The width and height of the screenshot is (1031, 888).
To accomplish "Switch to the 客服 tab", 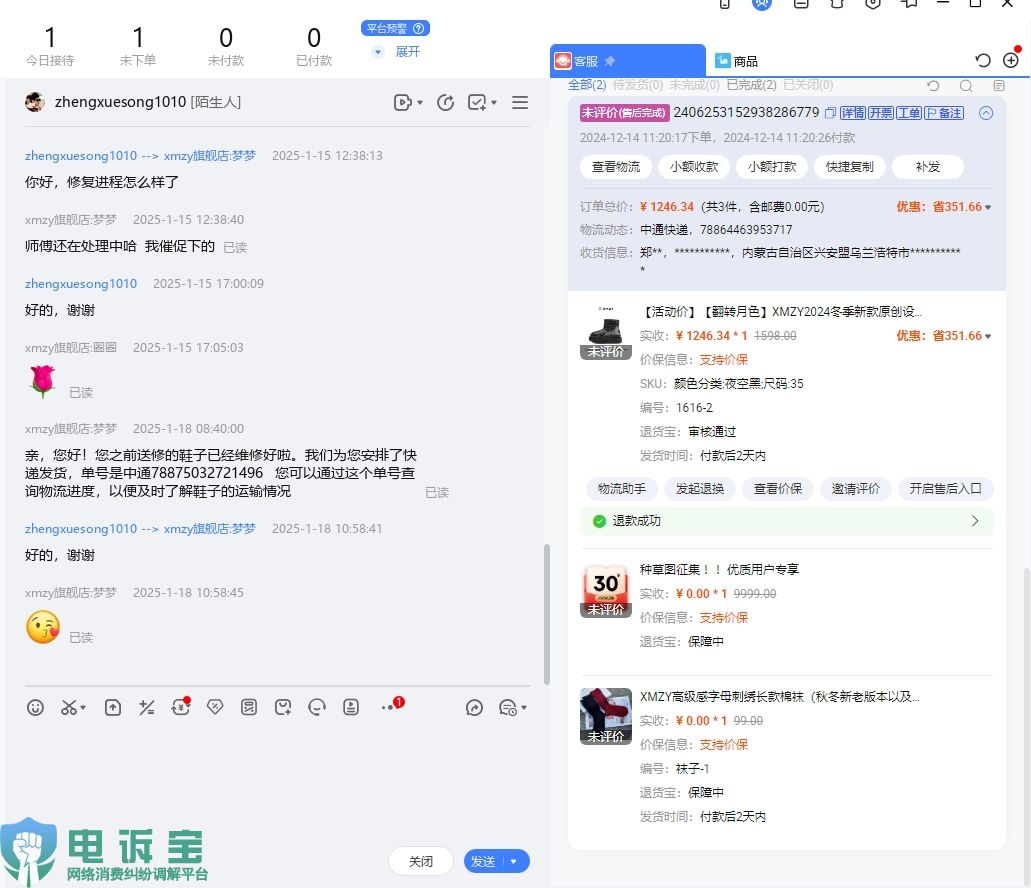I will [x=627, y=60].
